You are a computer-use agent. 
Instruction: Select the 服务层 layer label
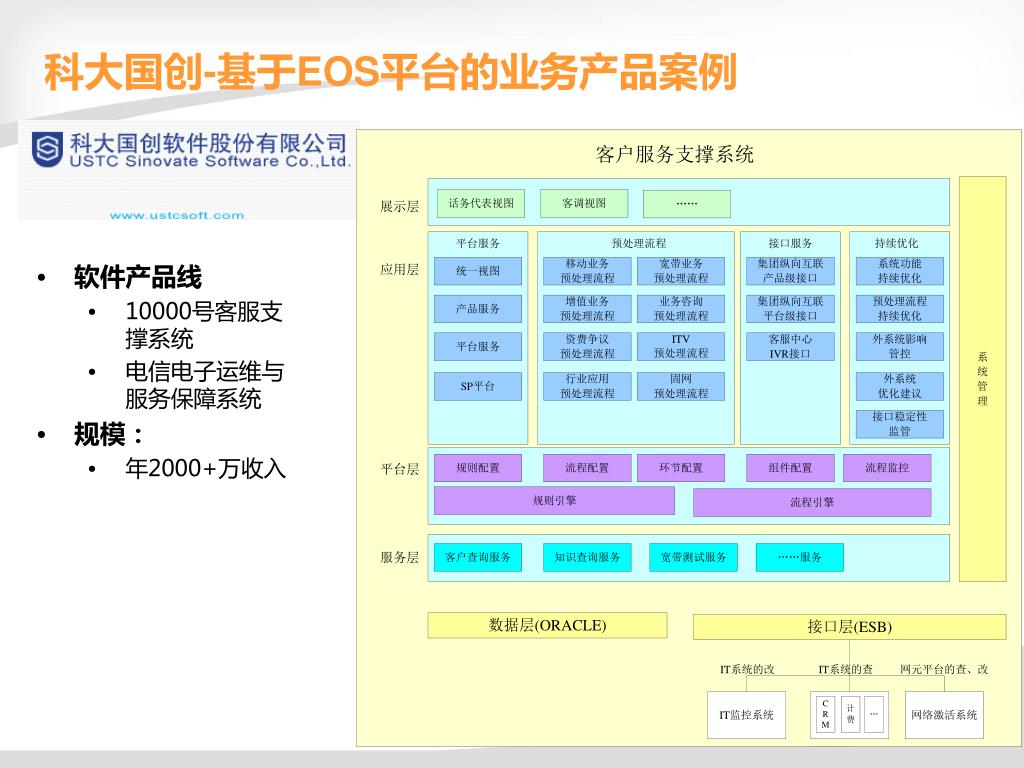pos(400,557)
